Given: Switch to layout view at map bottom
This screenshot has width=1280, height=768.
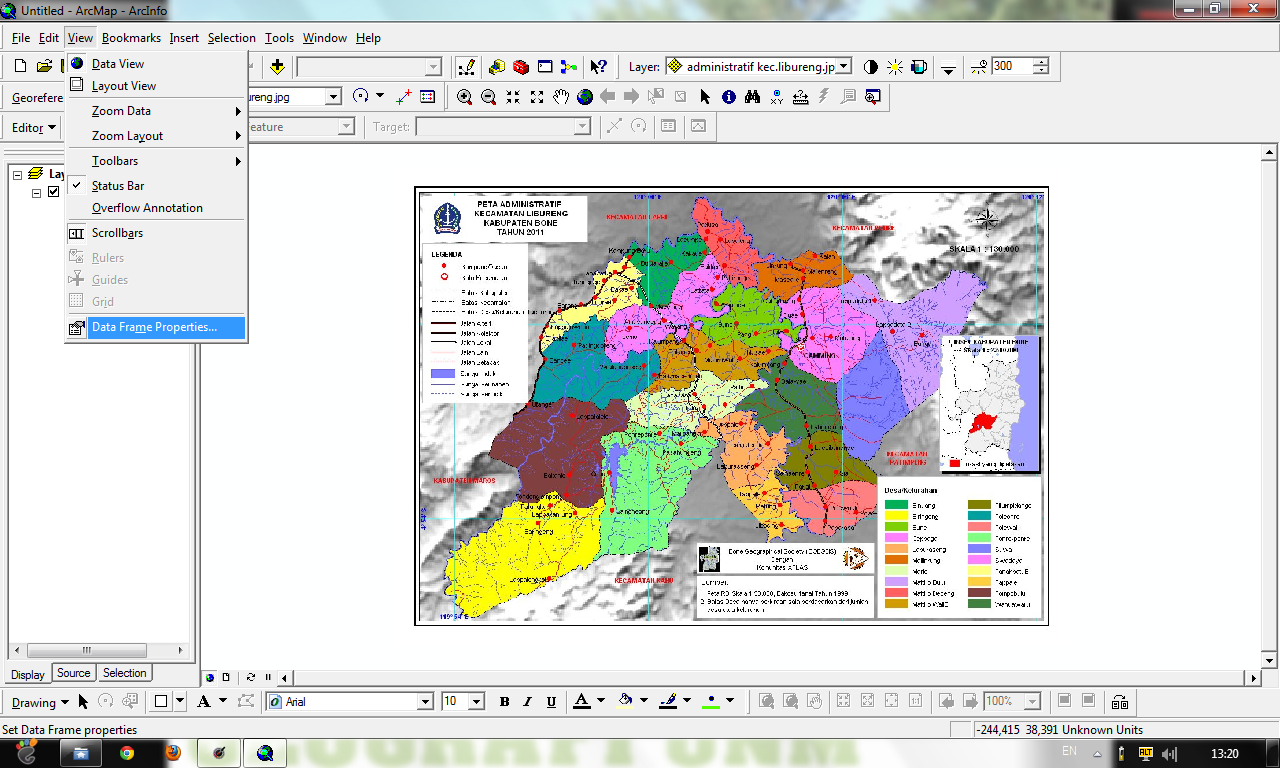Looking at the screenshot, I should (226, 677).
